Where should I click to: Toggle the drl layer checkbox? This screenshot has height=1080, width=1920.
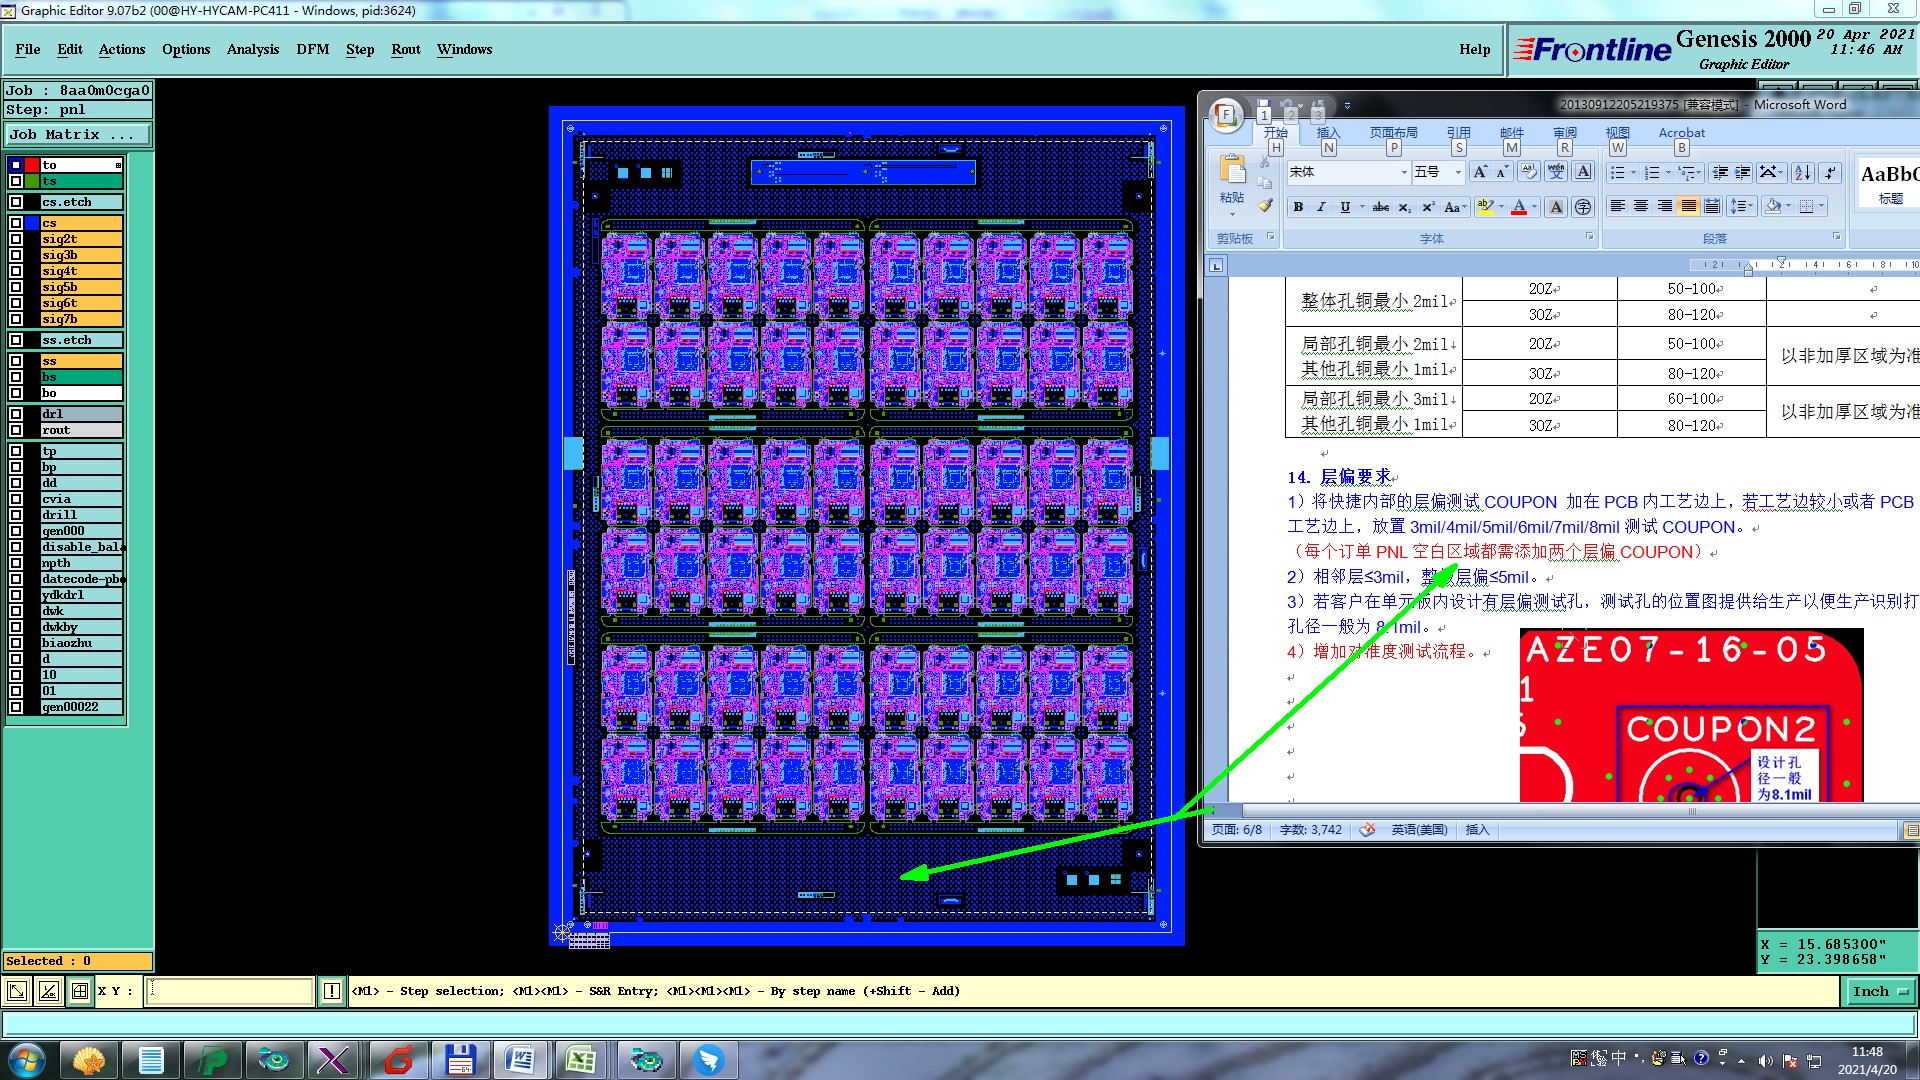(x=16, y=414)
